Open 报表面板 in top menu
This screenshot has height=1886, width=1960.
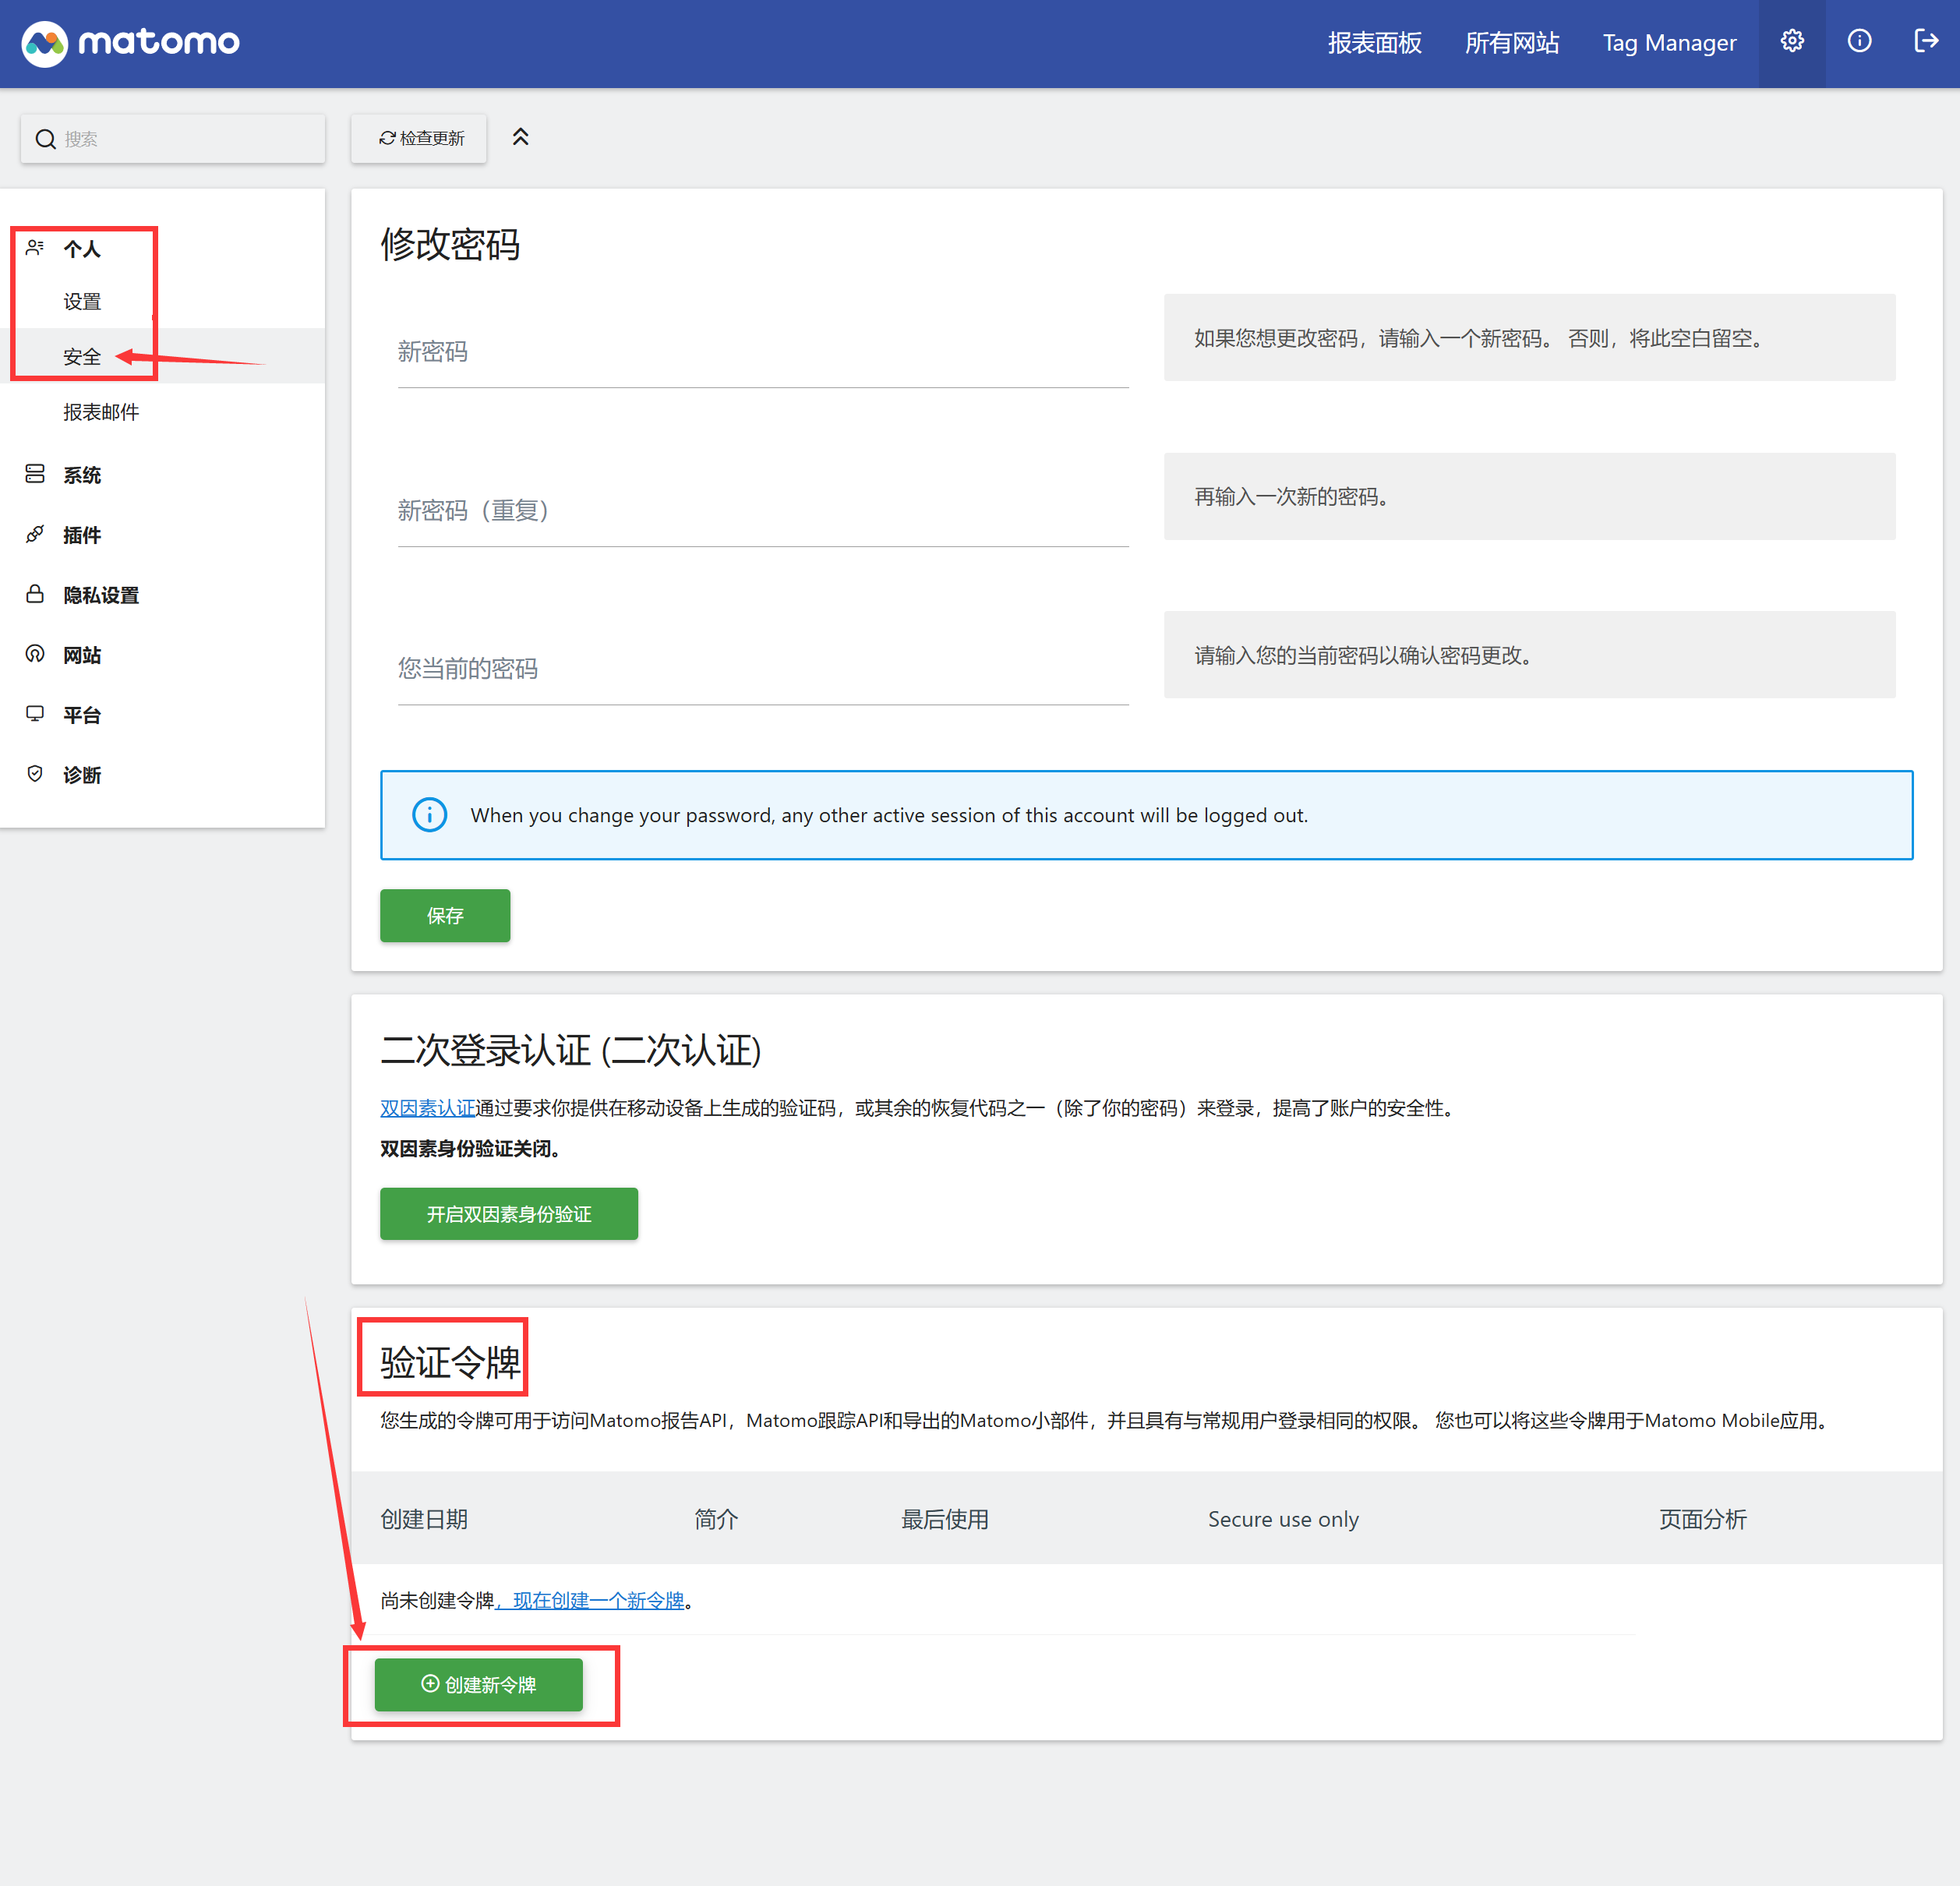pos(1374,43)
